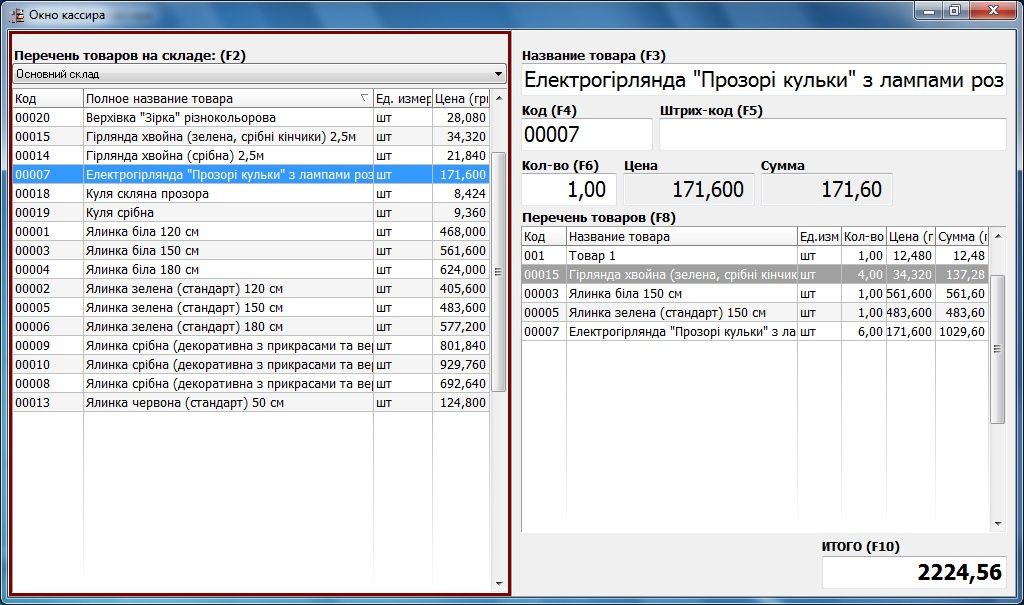Click the Ед. измер column header in warehouse list
The height and width of the screenshot is (605, 1024).
point(402,99)
